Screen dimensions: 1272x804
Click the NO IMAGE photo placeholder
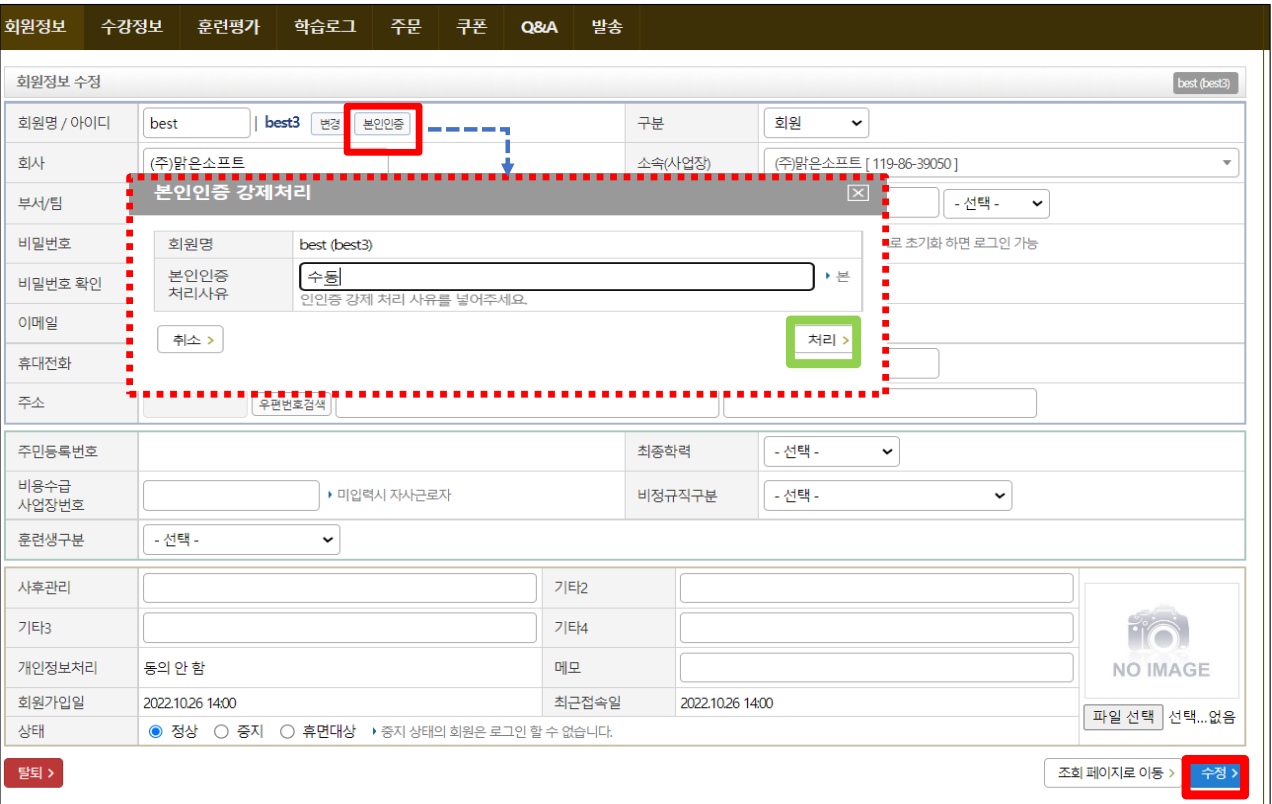(1161, 643)
